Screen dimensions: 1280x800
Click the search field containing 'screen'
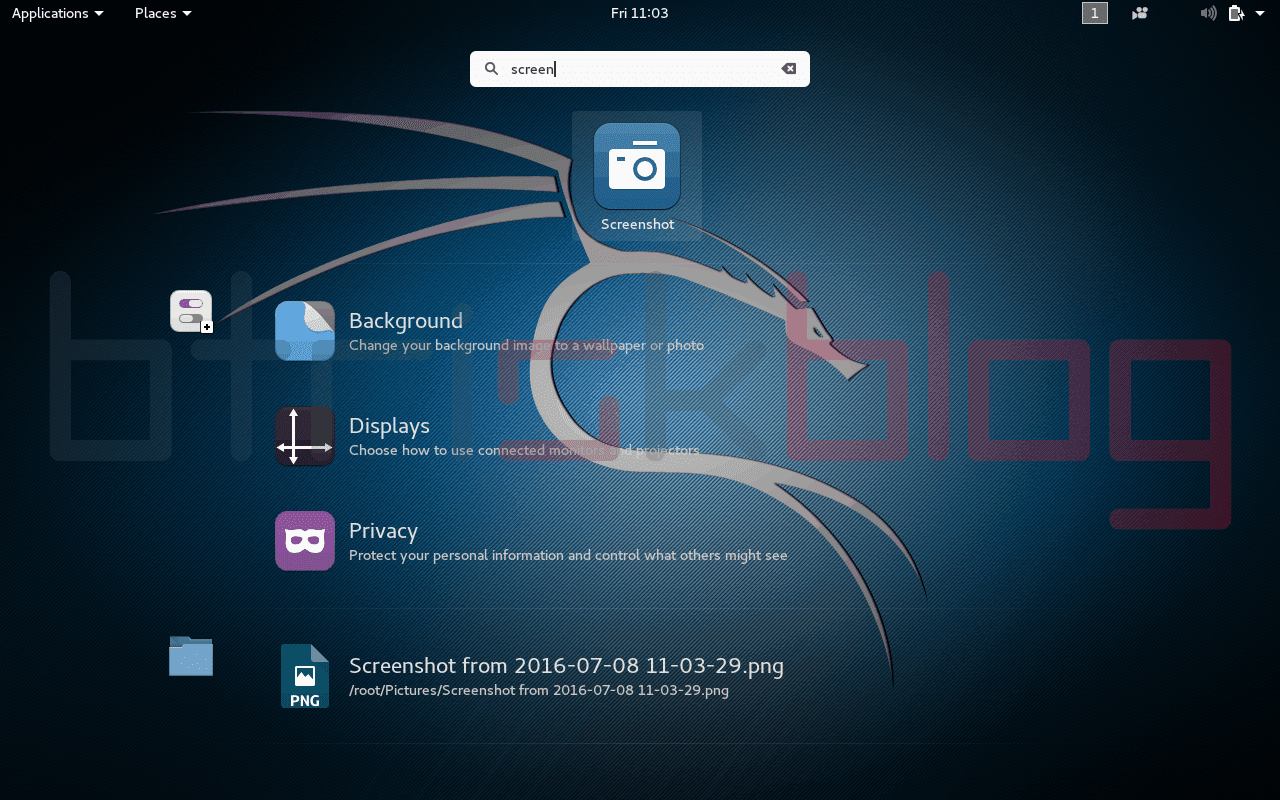click(x=640, y=69)
